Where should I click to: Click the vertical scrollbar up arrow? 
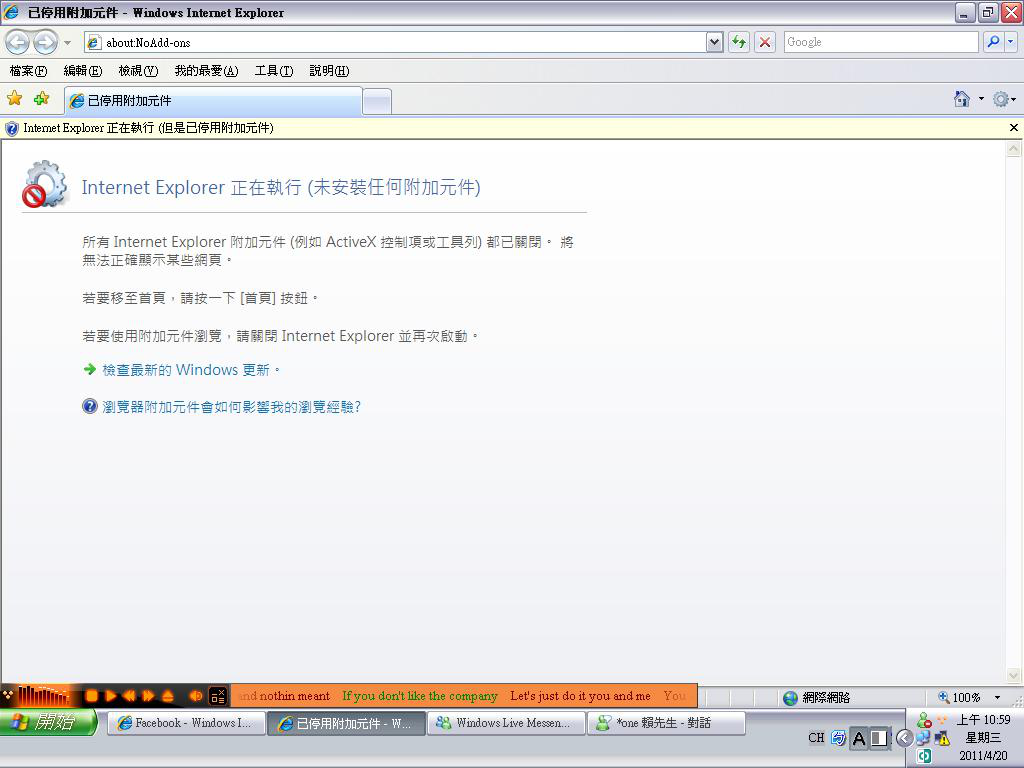pyautogui.click(x=1014, y=149)
